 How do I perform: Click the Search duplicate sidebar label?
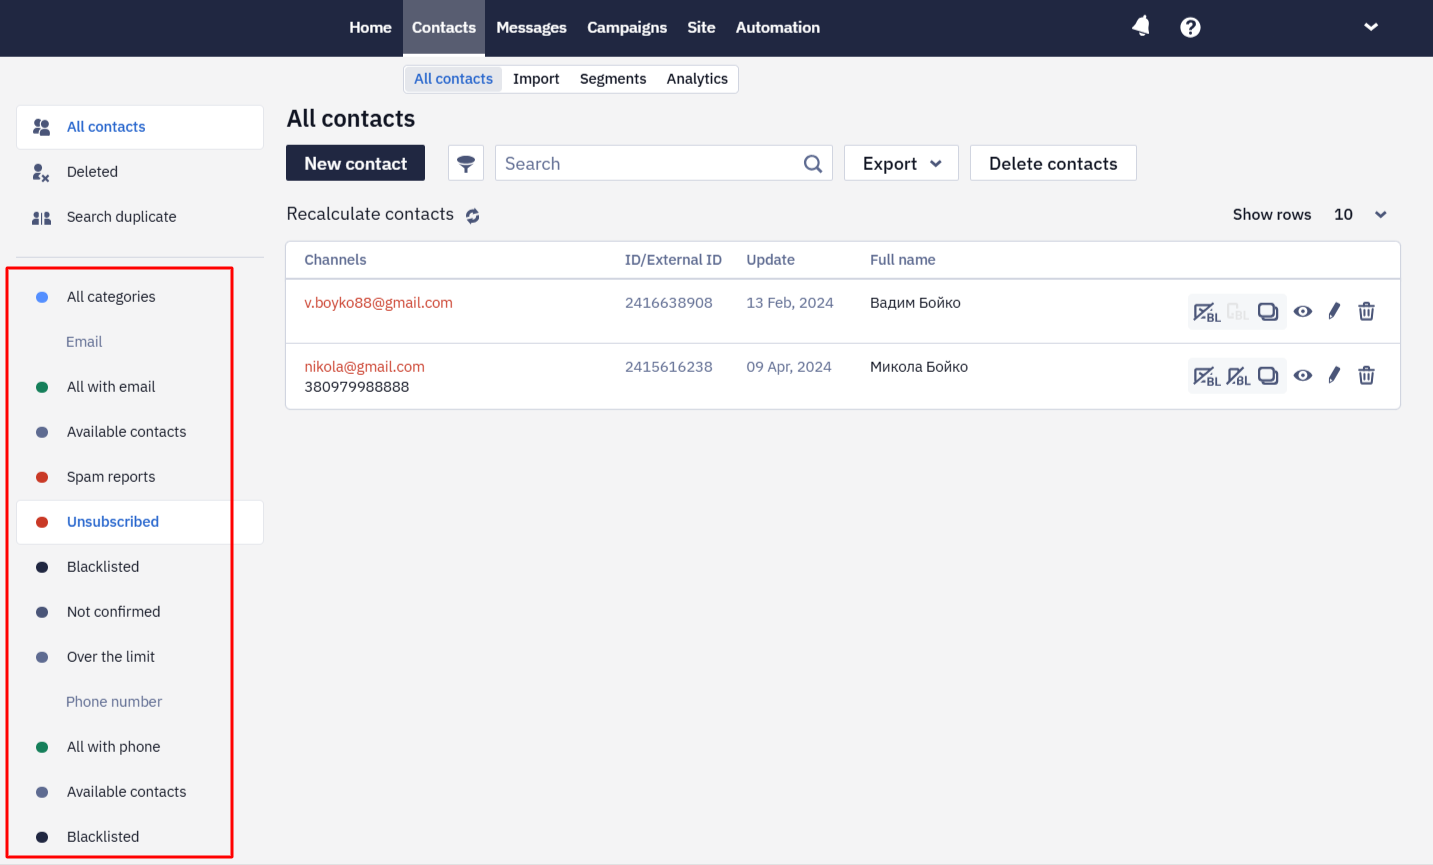coord(121,217)
